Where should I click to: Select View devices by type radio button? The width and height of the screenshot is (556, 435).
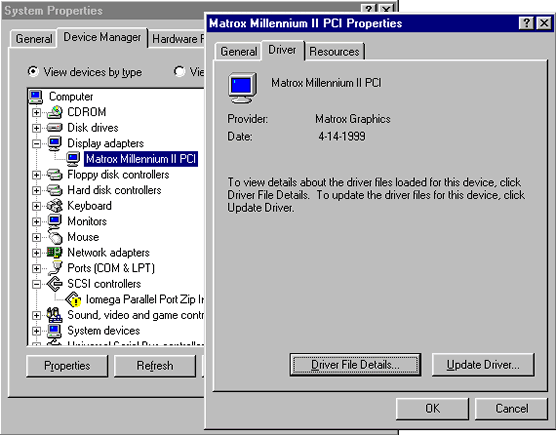tap(33, 72)
